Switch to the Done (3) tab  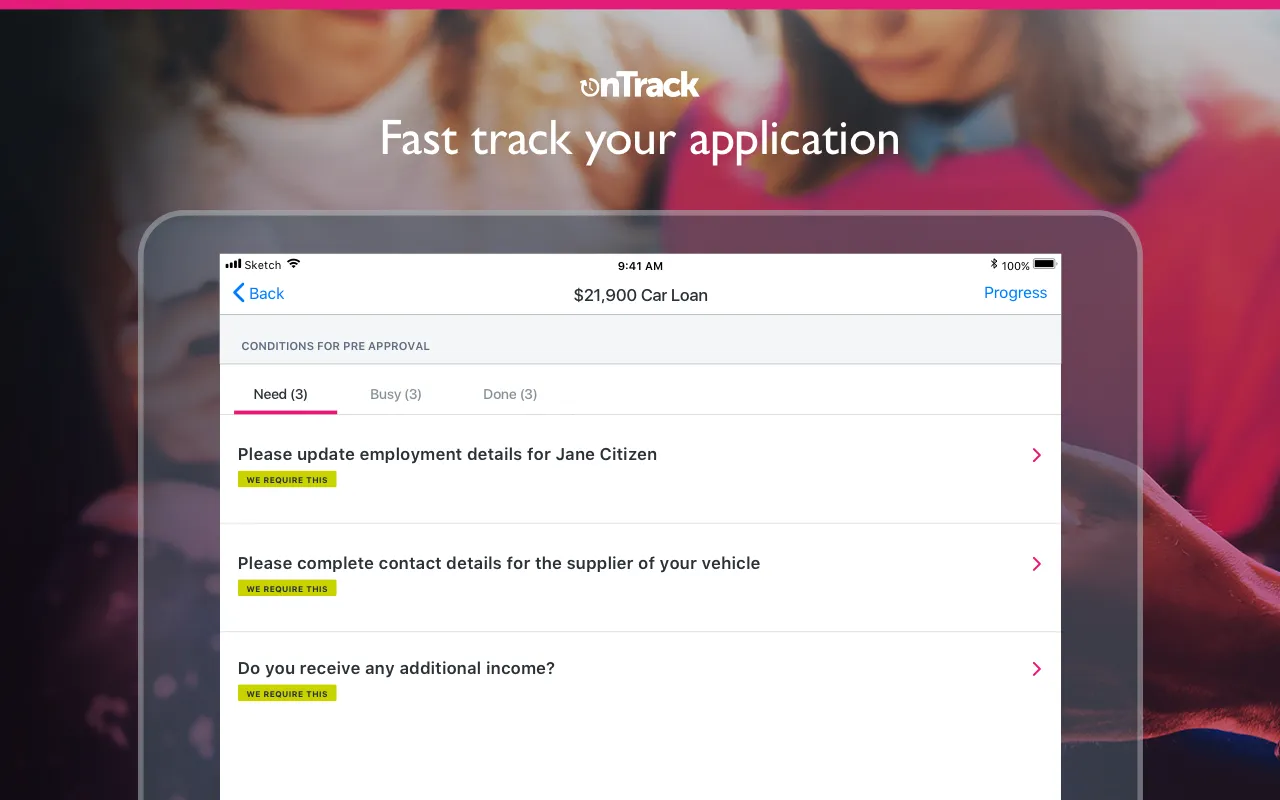click(510, 394)
